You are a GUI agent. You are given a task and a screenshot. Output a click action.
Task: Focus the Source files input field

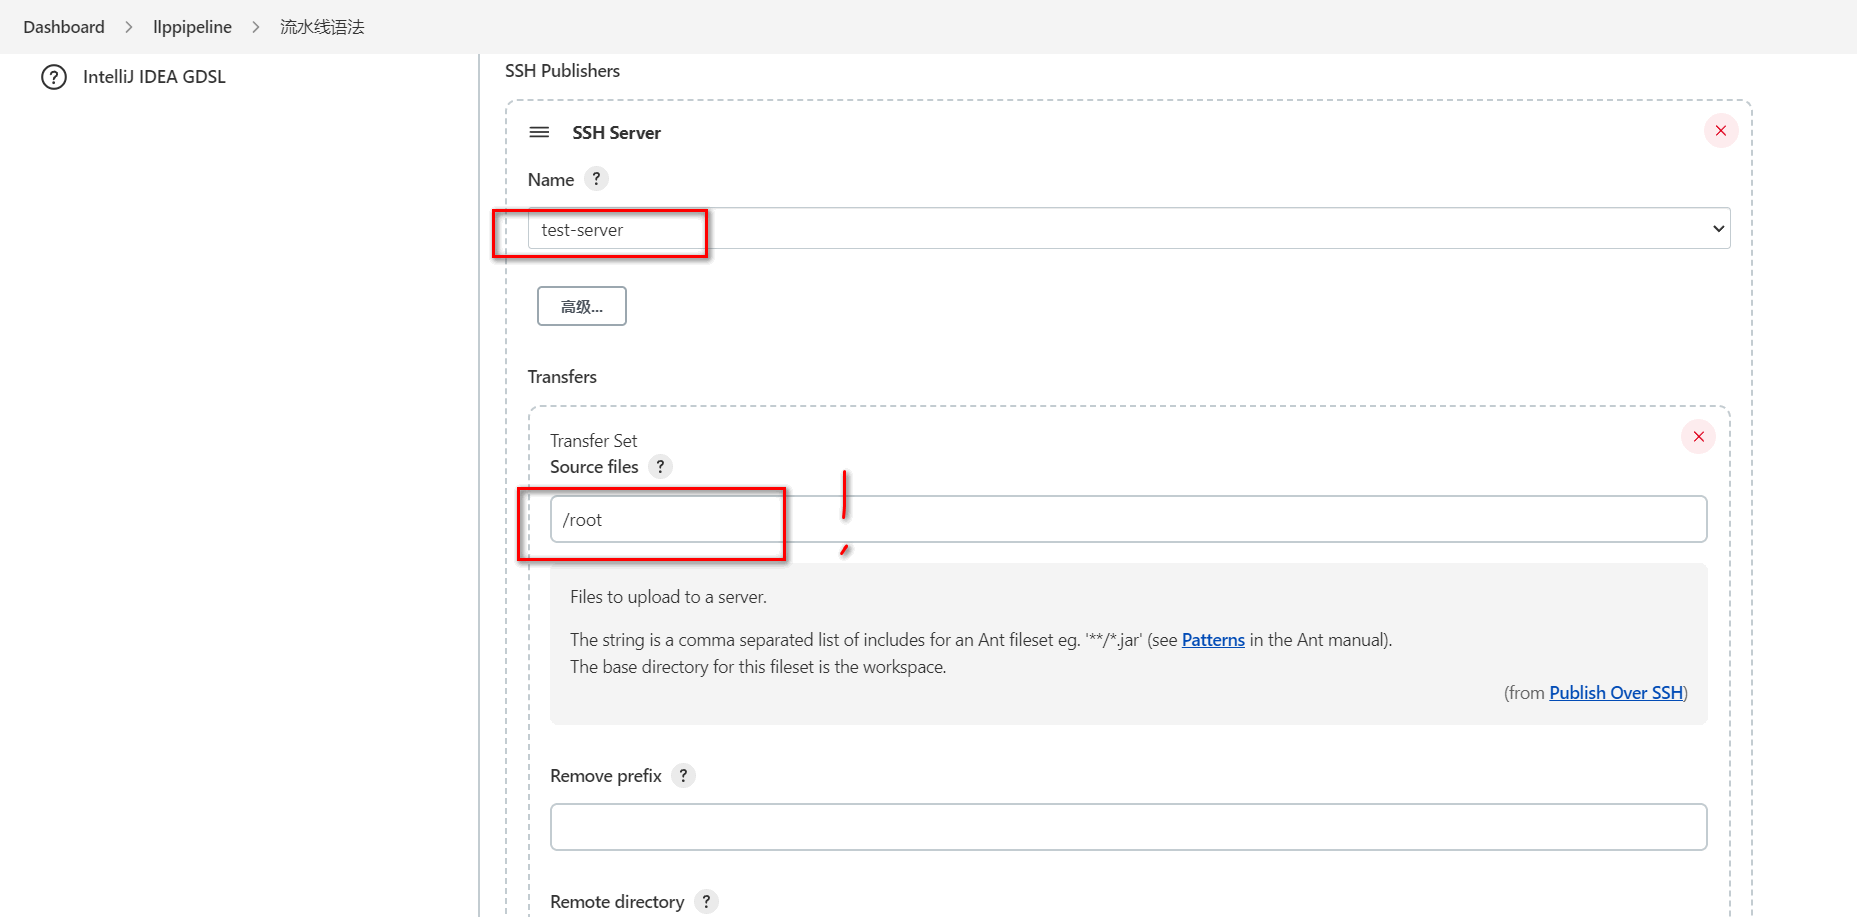pyautogui.click(x=1128, y=519)
